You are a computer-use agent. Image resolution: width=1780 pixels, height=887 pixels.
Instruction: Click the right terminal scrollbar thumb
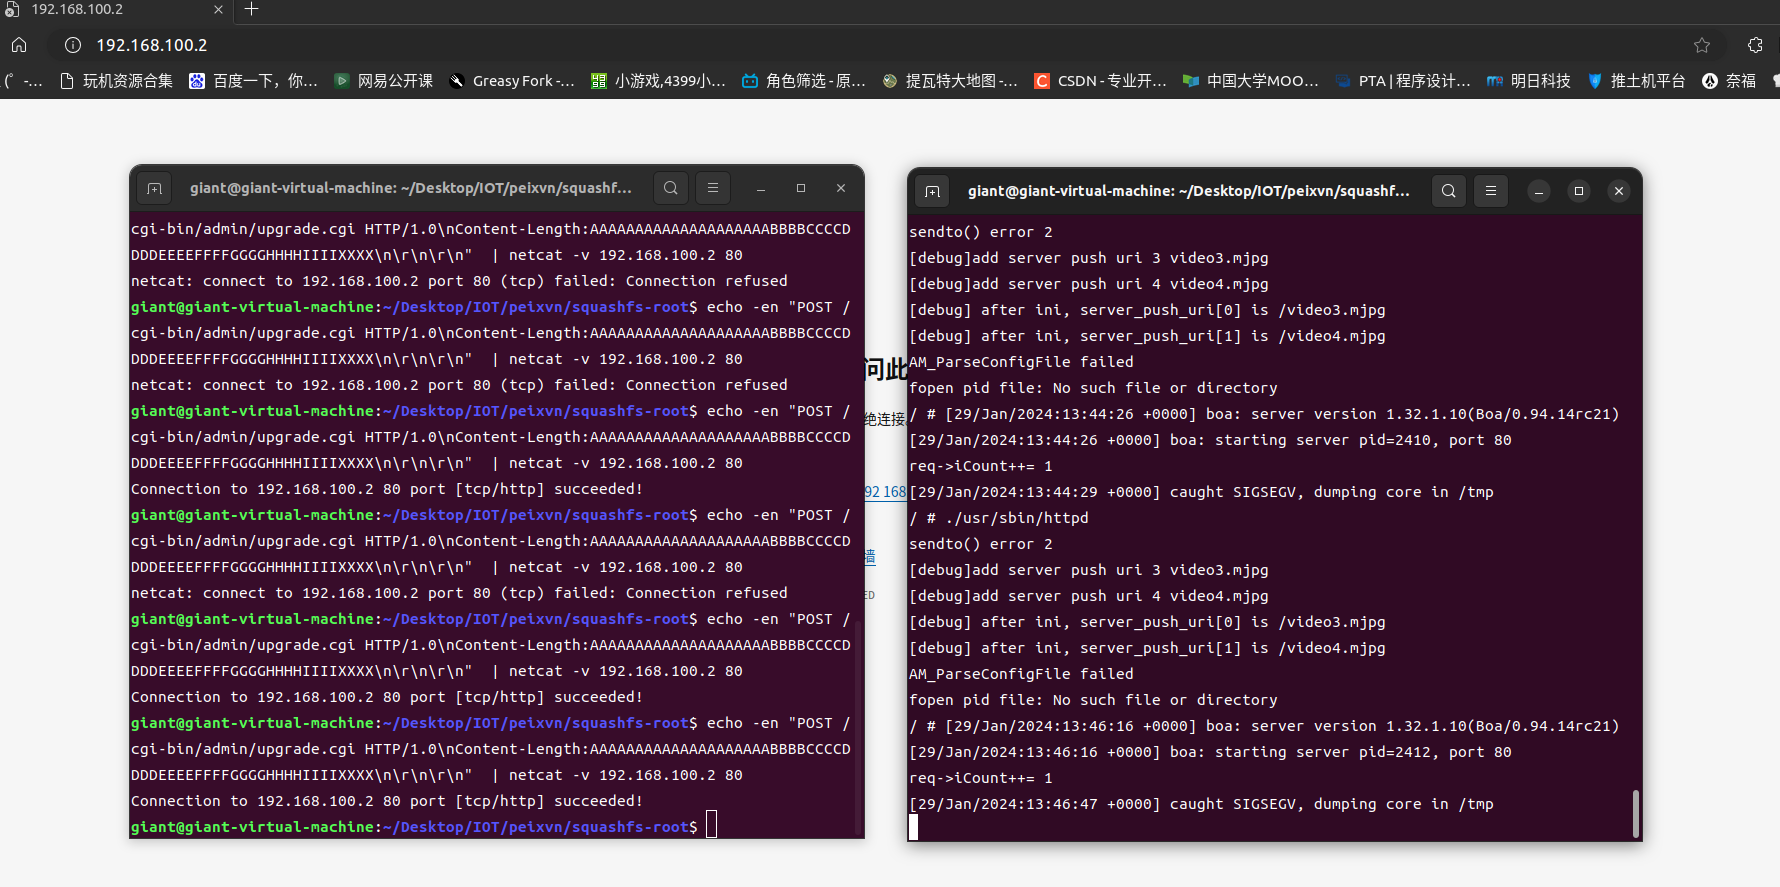[x=1635, y=813]
